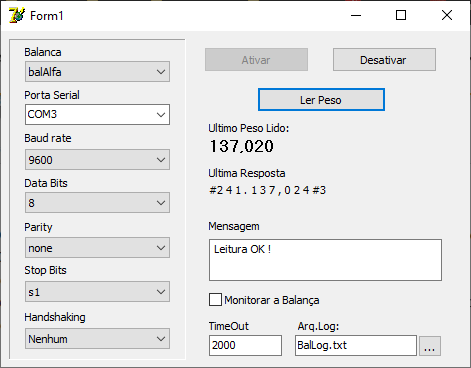Click inside the Mensagem text box
Screen dimensions: 471x368
(325, 260)
